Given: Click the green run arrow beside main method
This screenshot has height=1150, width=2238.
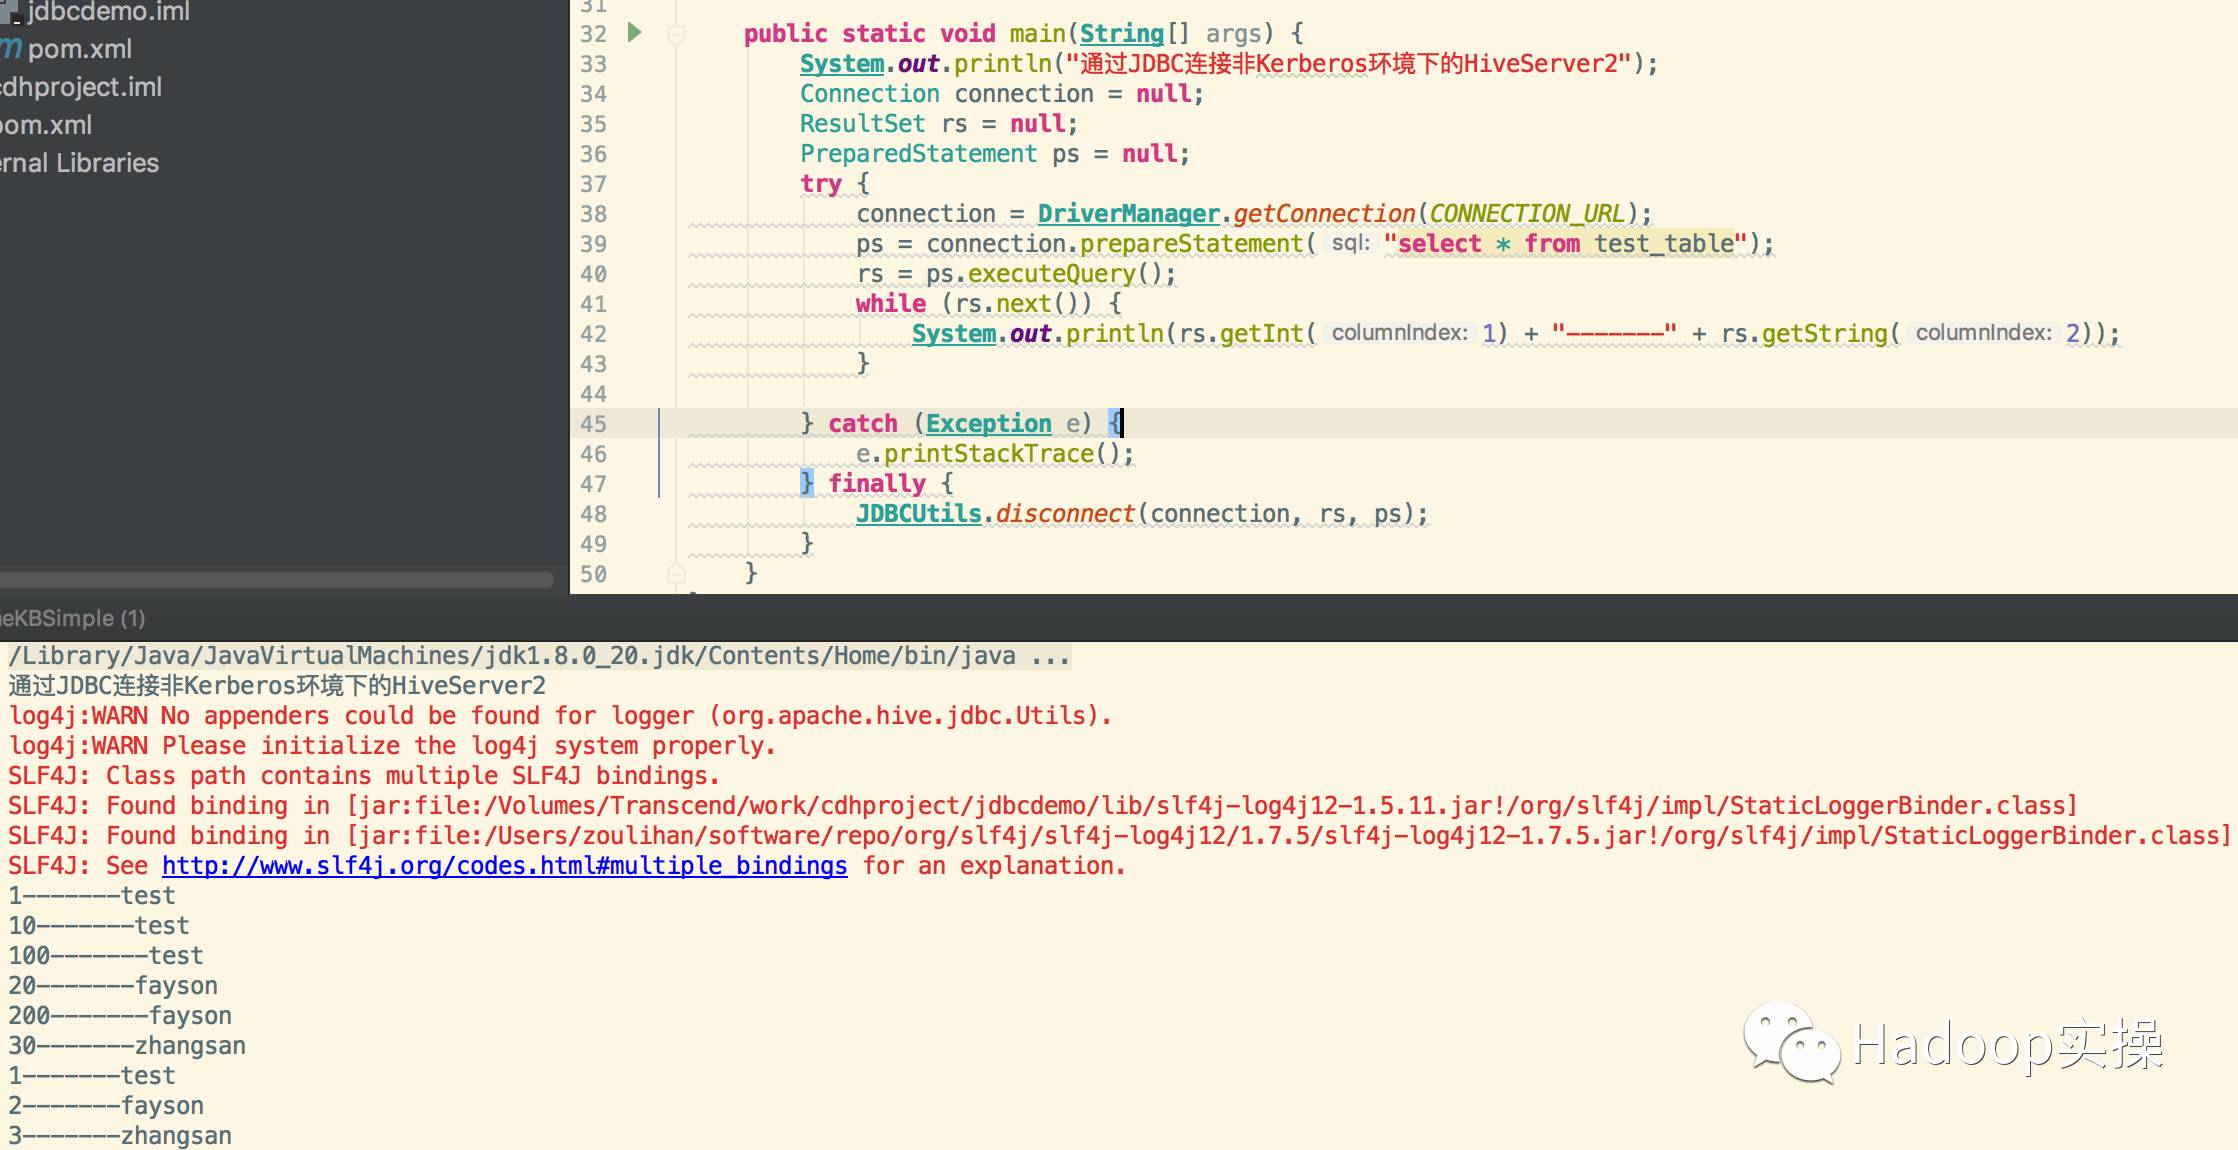Looking at the screenshot, I should coord(634,33).
